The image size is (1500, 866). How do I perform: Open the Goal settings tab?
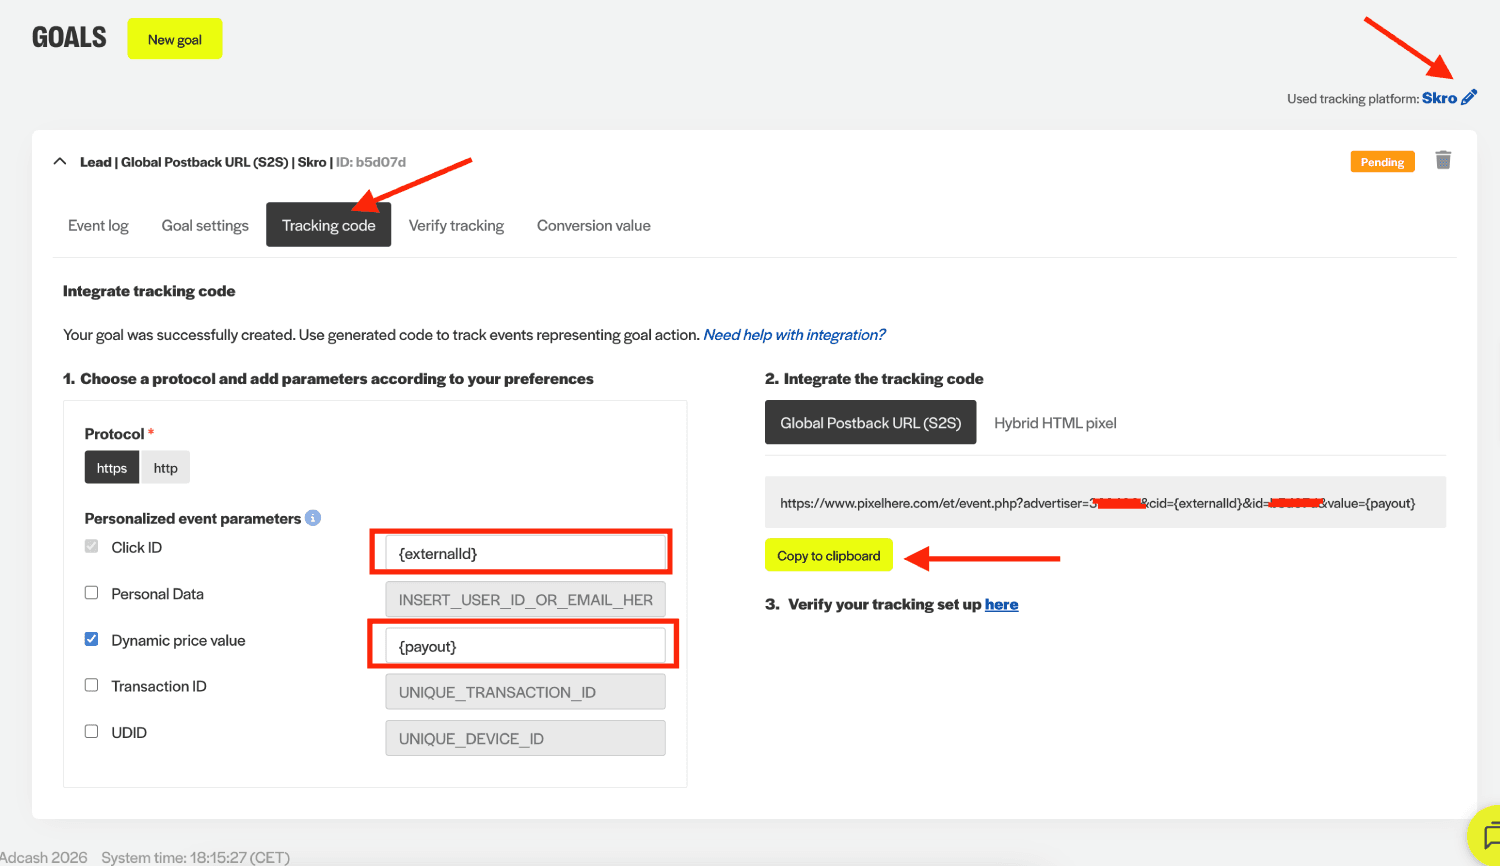pos(205,225)
